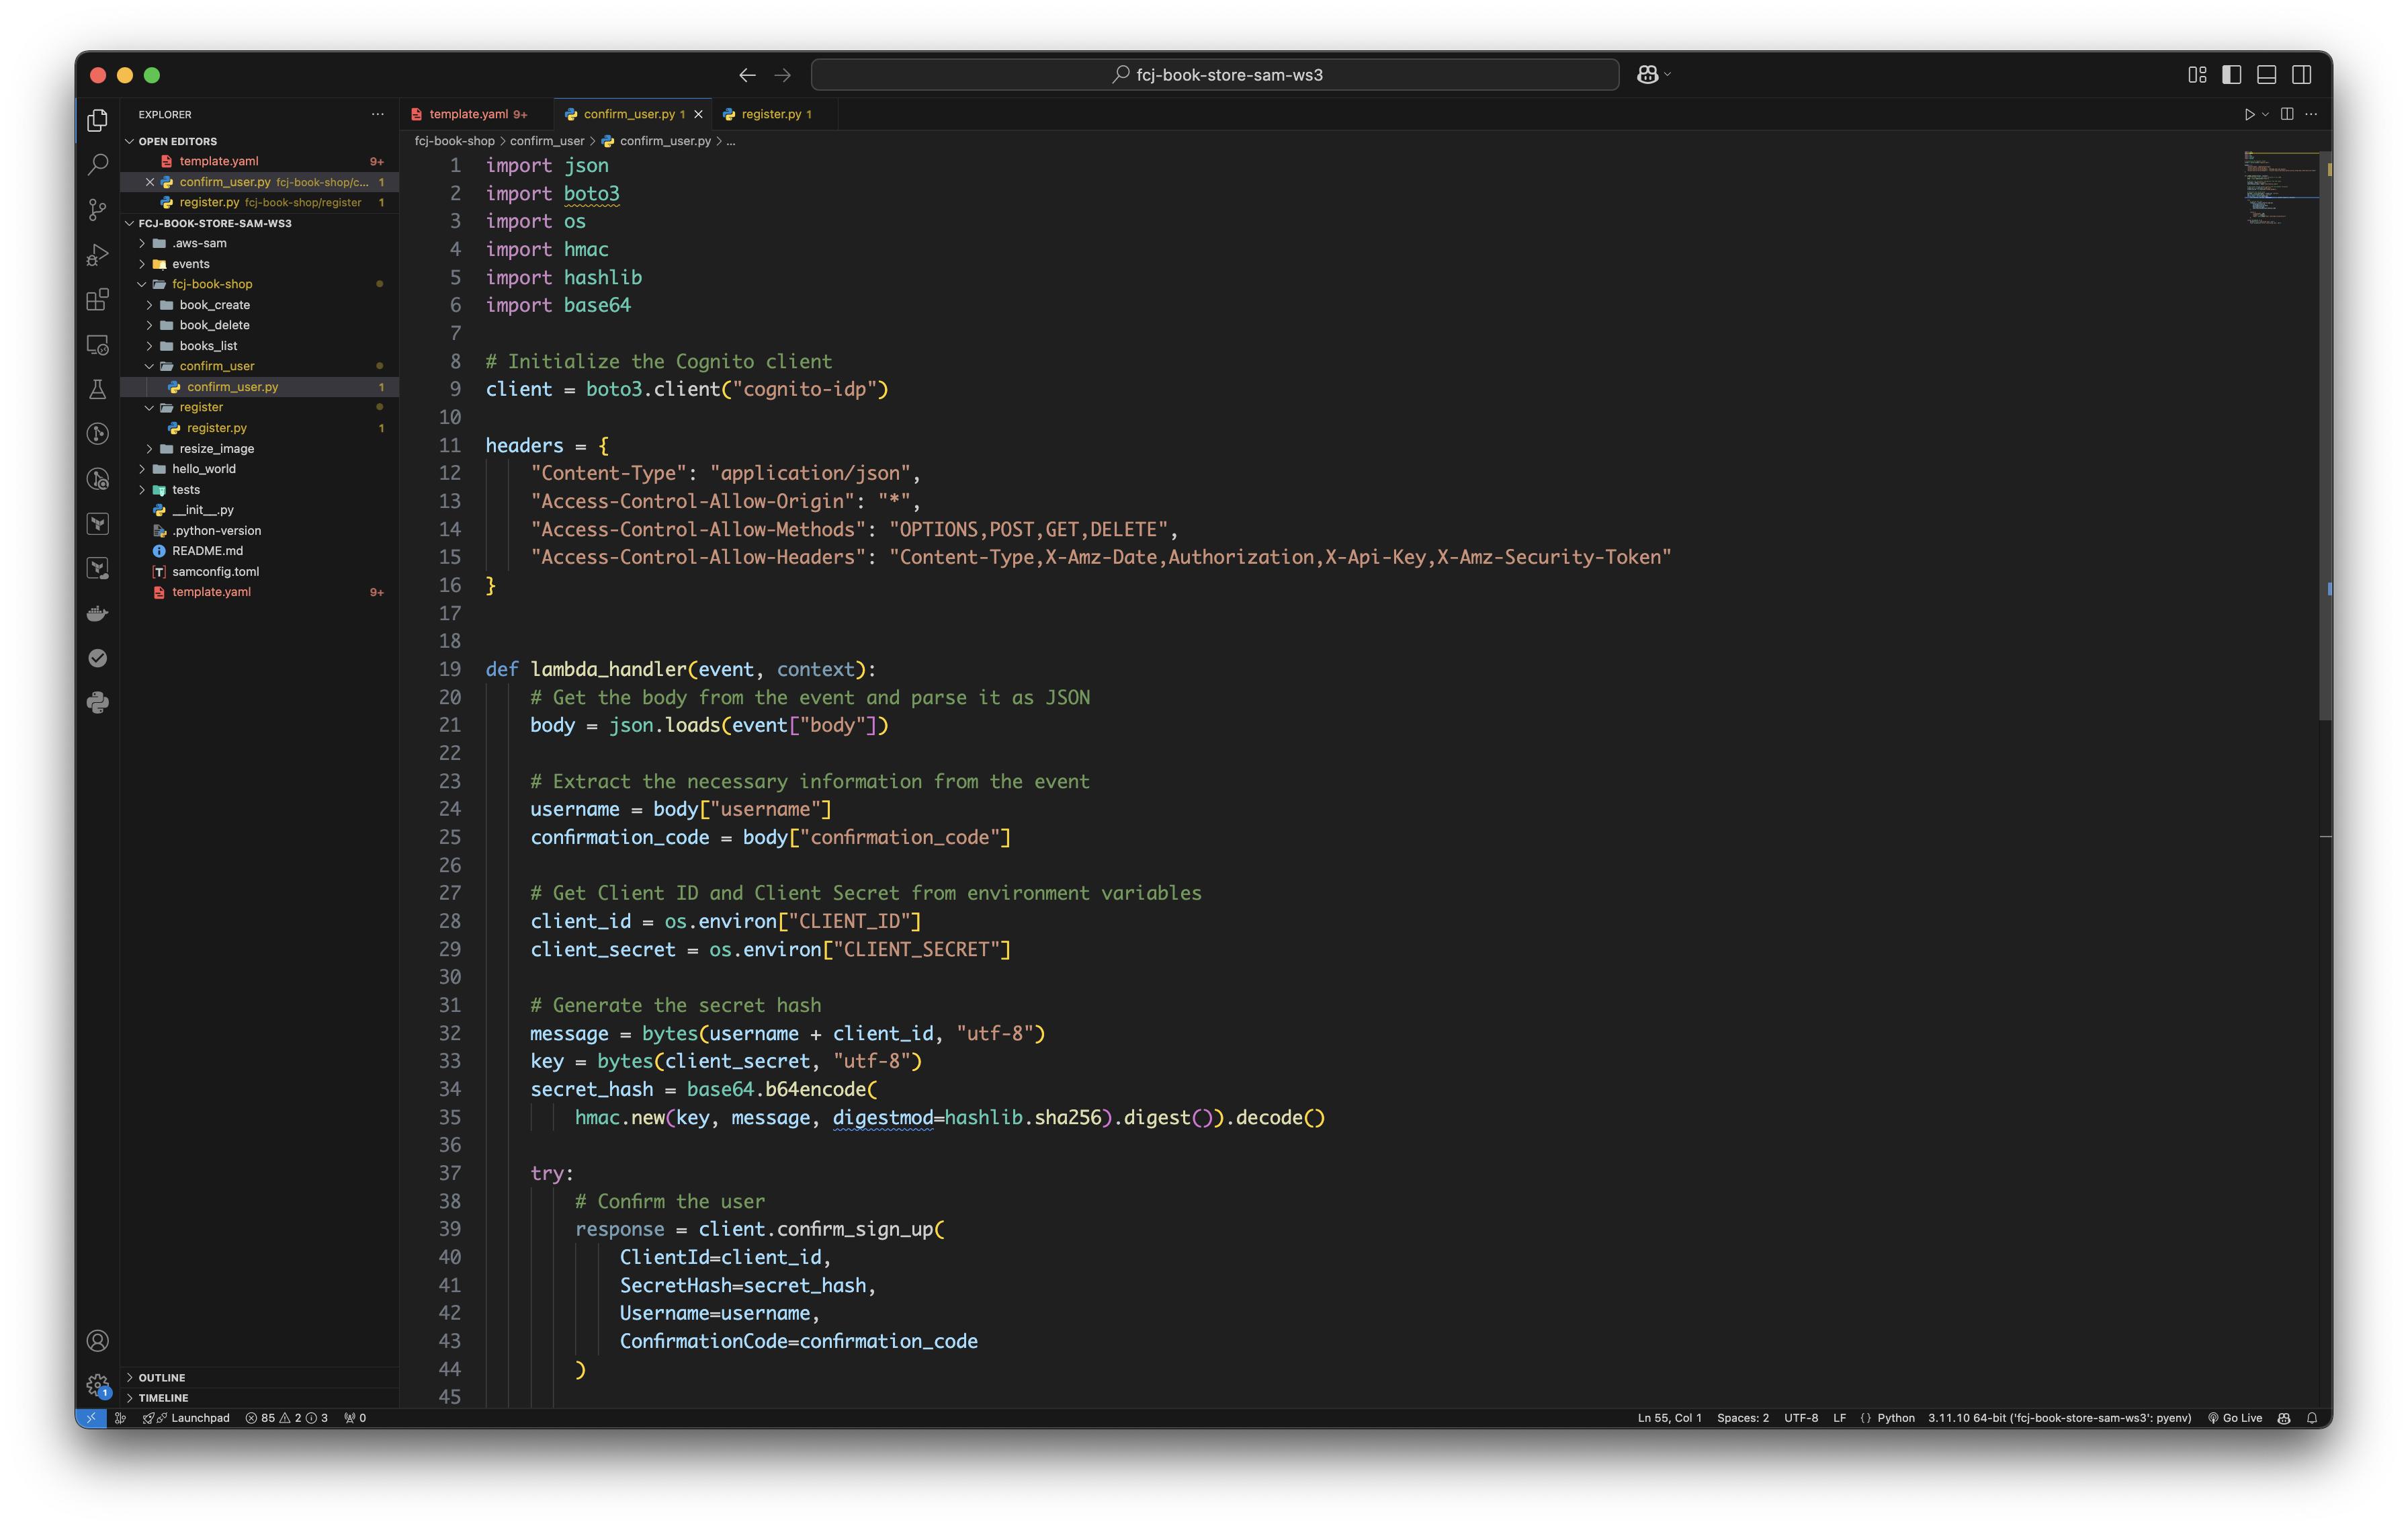Open the Explorer view in the activity bar
Viewport: 2408px width, 1528px height.
(x=97, y=120)
